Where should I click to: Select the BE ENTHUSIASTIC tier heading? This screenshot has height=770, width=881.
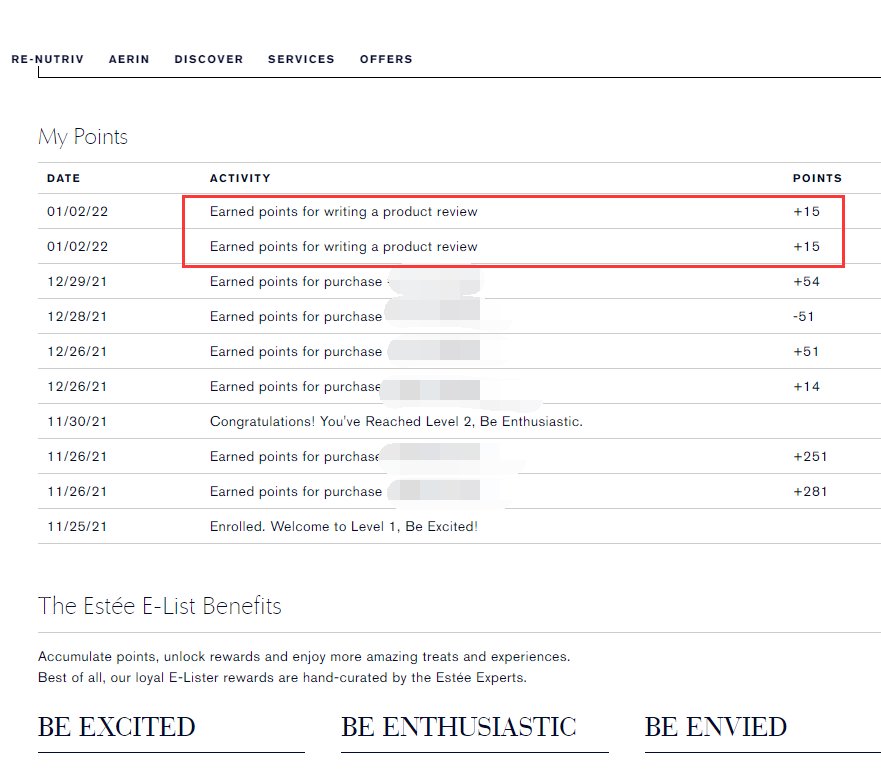click(458, 727)
